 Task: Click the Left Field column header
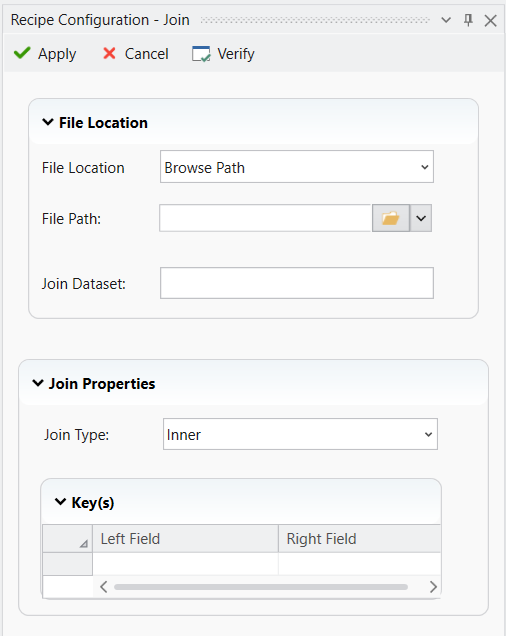tap(185, 538)
